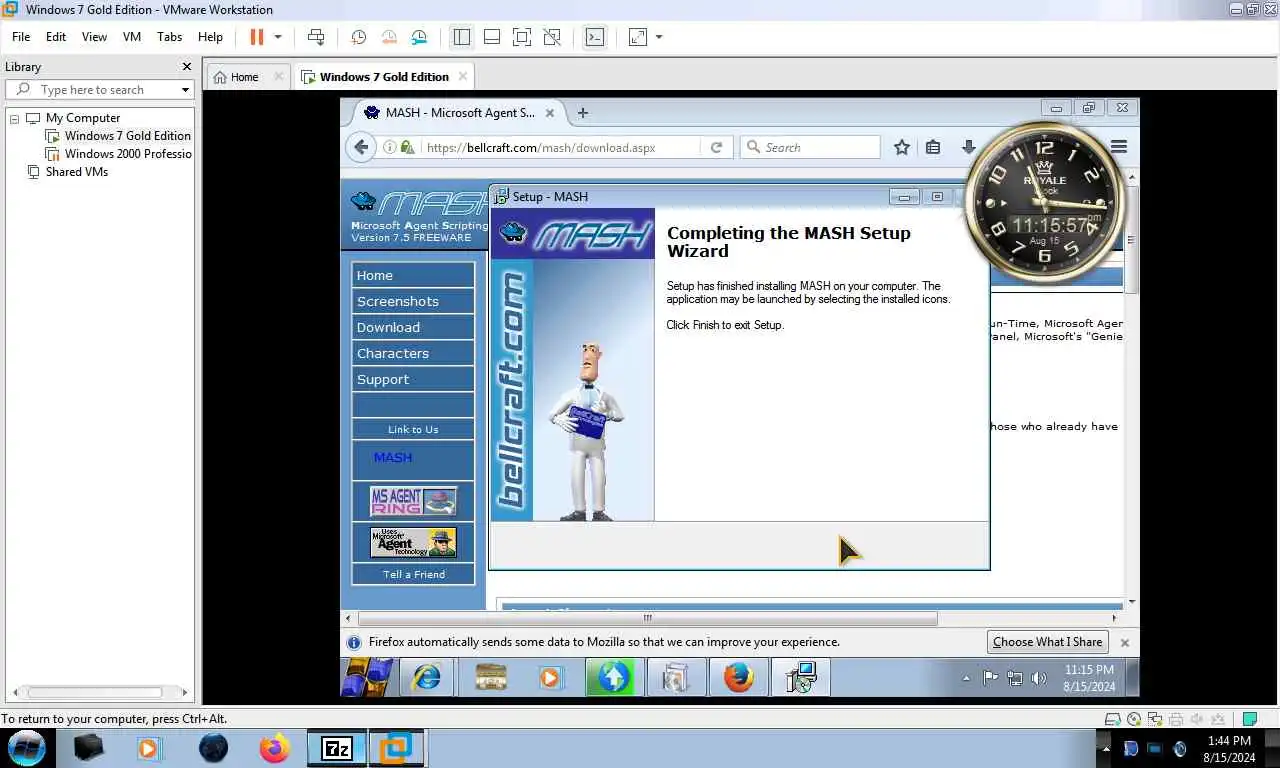Screen dimensions: 1280x768
Task: Dismiss the Firefox data notification bar
Action: coord(1124,642)
